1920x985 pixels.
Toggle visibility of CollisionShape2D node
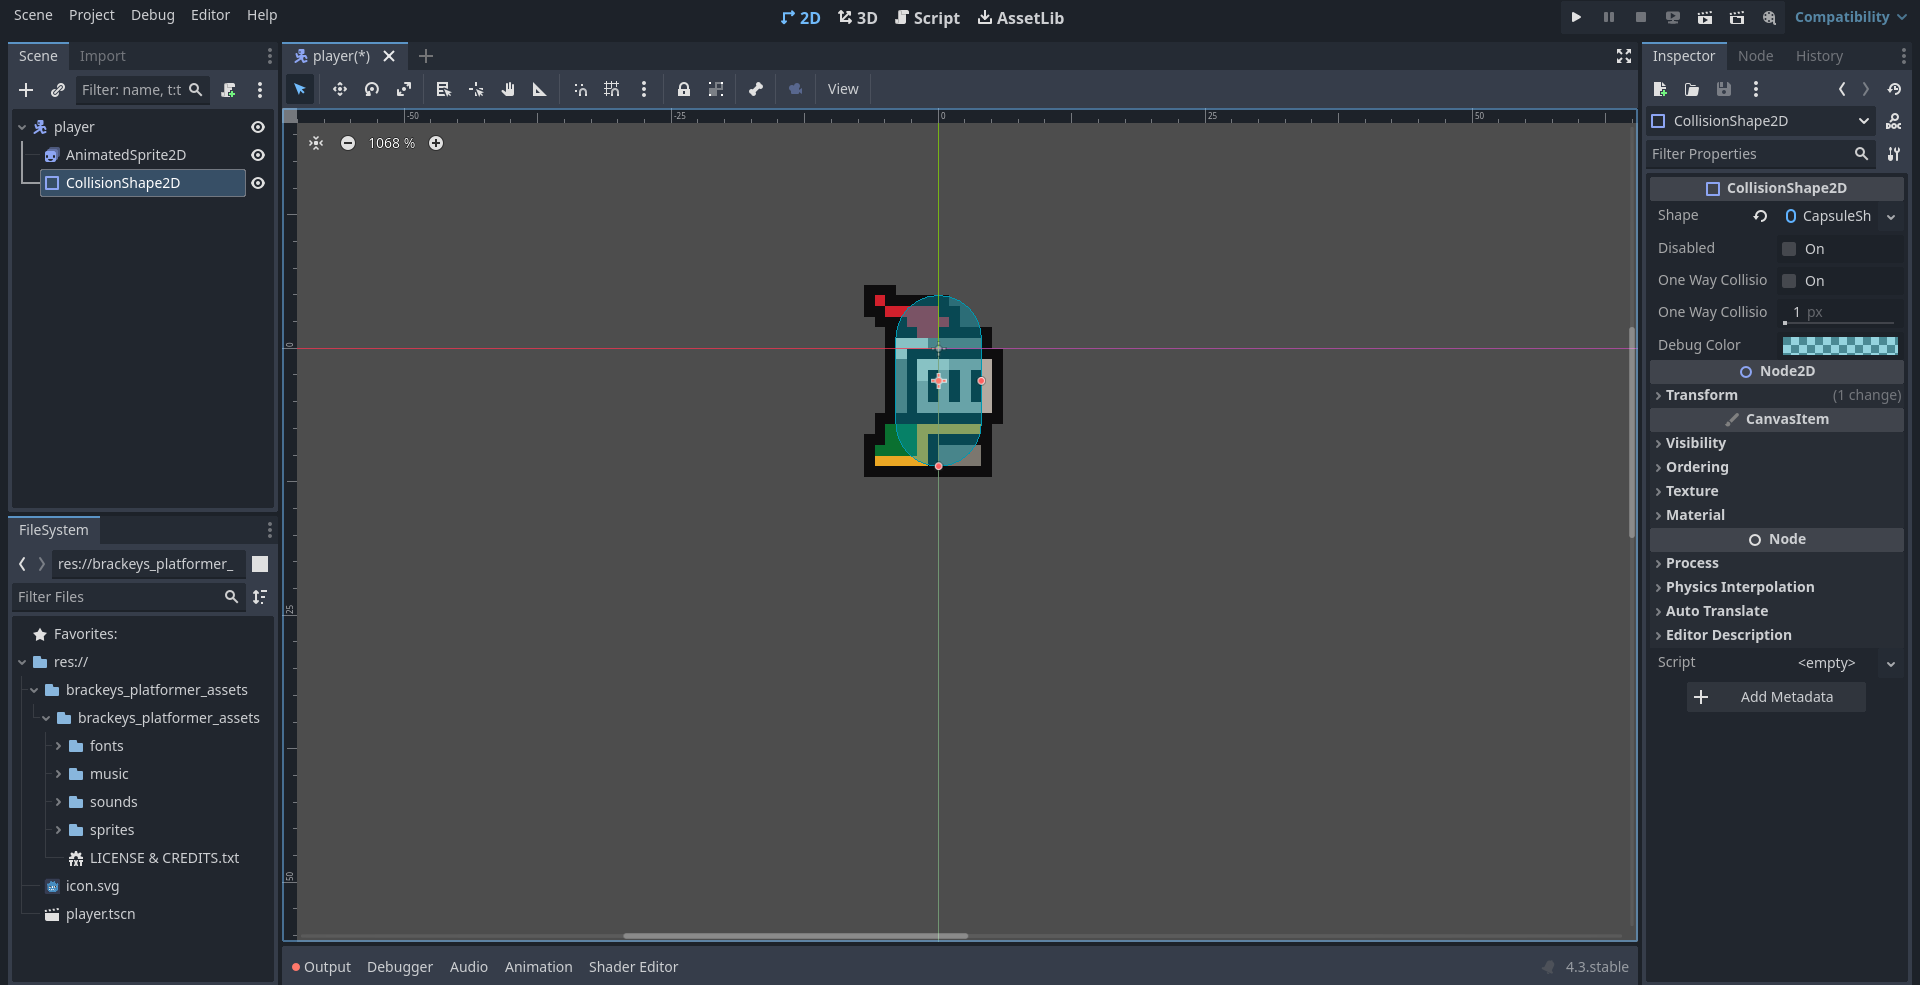pyautogui.click(x=258, y=183)
